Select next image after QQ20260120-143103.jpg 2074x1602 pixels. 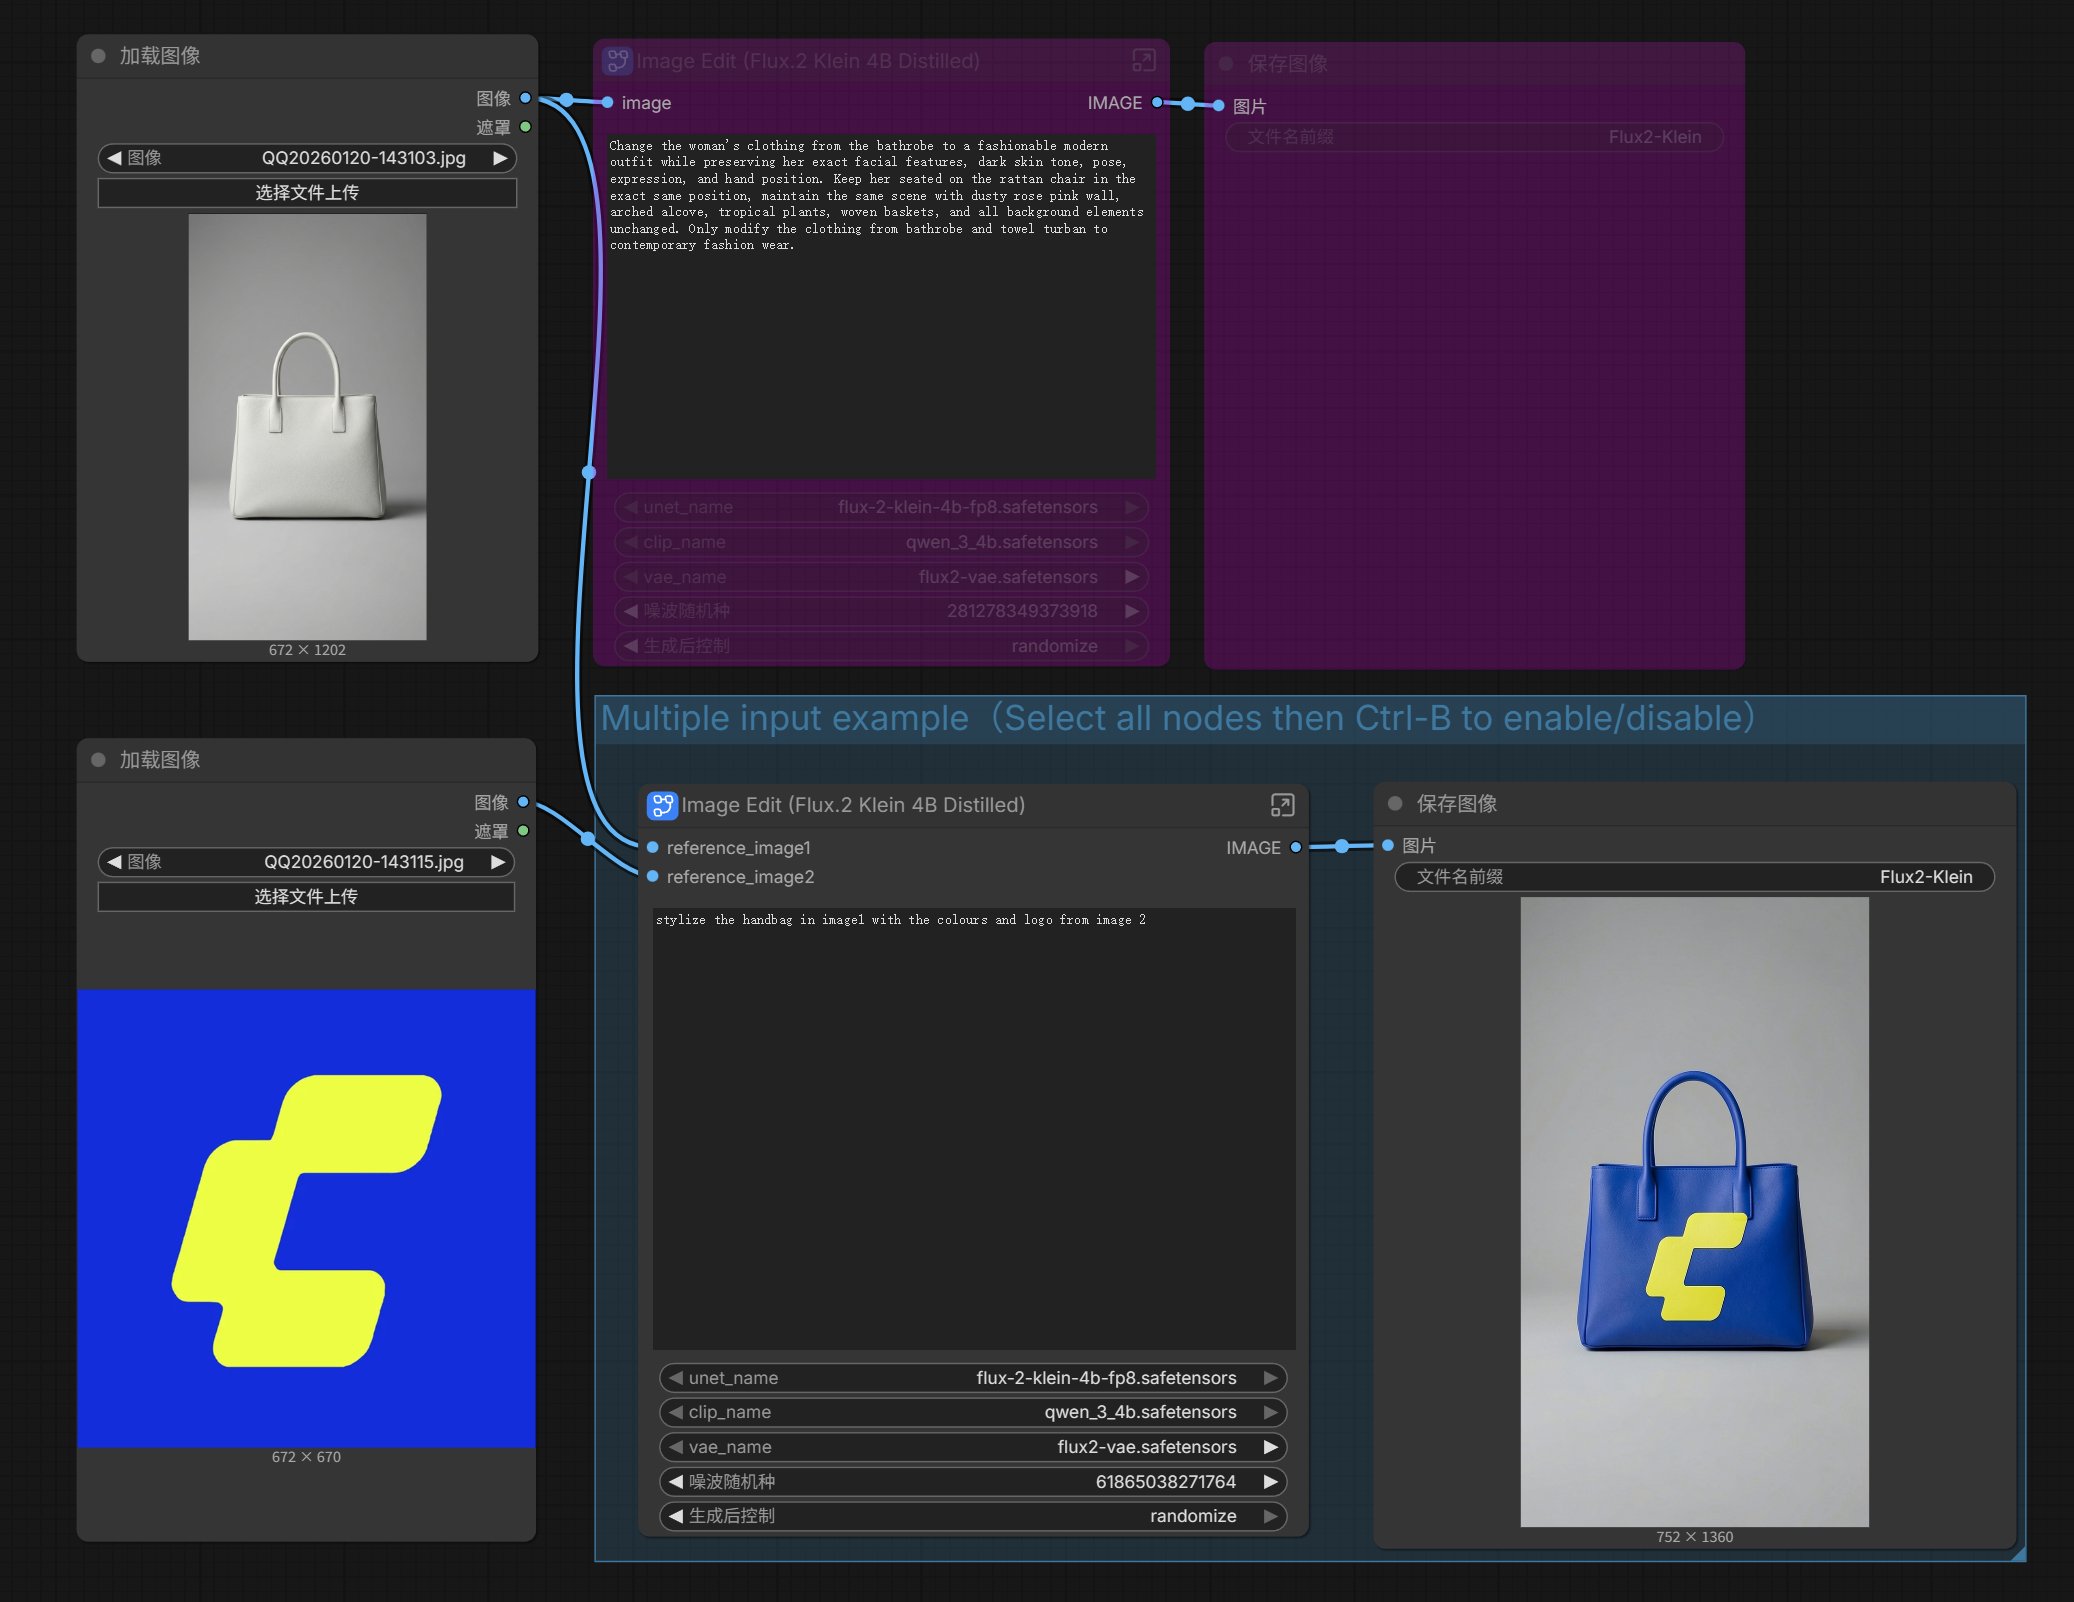point(500,158)
